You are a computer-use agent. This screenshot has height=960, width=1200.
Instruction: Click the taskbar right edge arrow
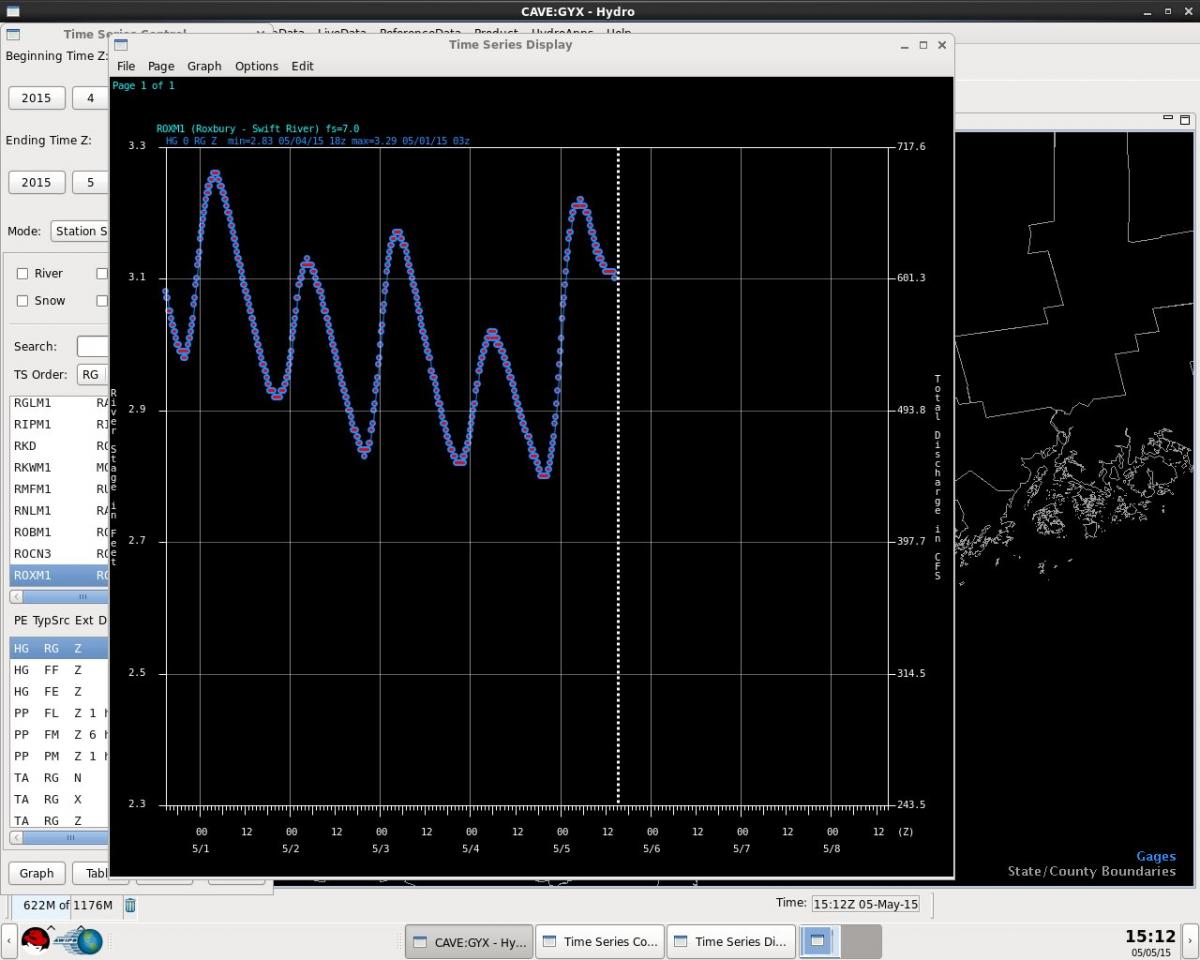coord(1192,941)
